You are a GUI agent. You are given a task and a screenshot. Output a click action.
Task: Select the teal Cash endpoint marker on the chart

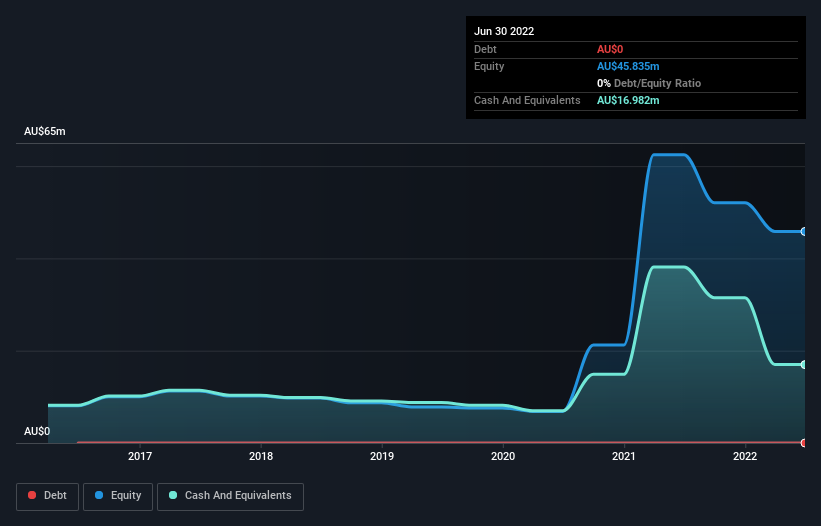click(804, 364)
